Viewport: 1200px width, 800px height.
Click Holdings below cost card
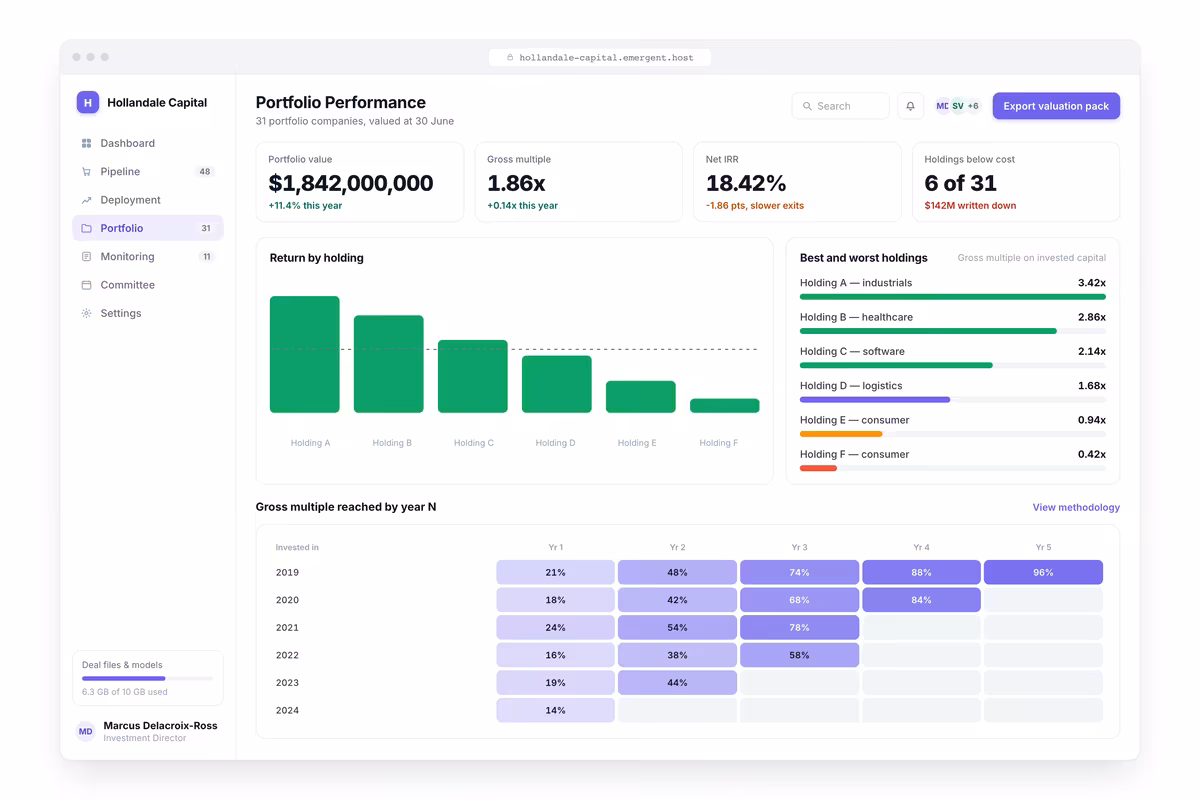coord(1016,182)
